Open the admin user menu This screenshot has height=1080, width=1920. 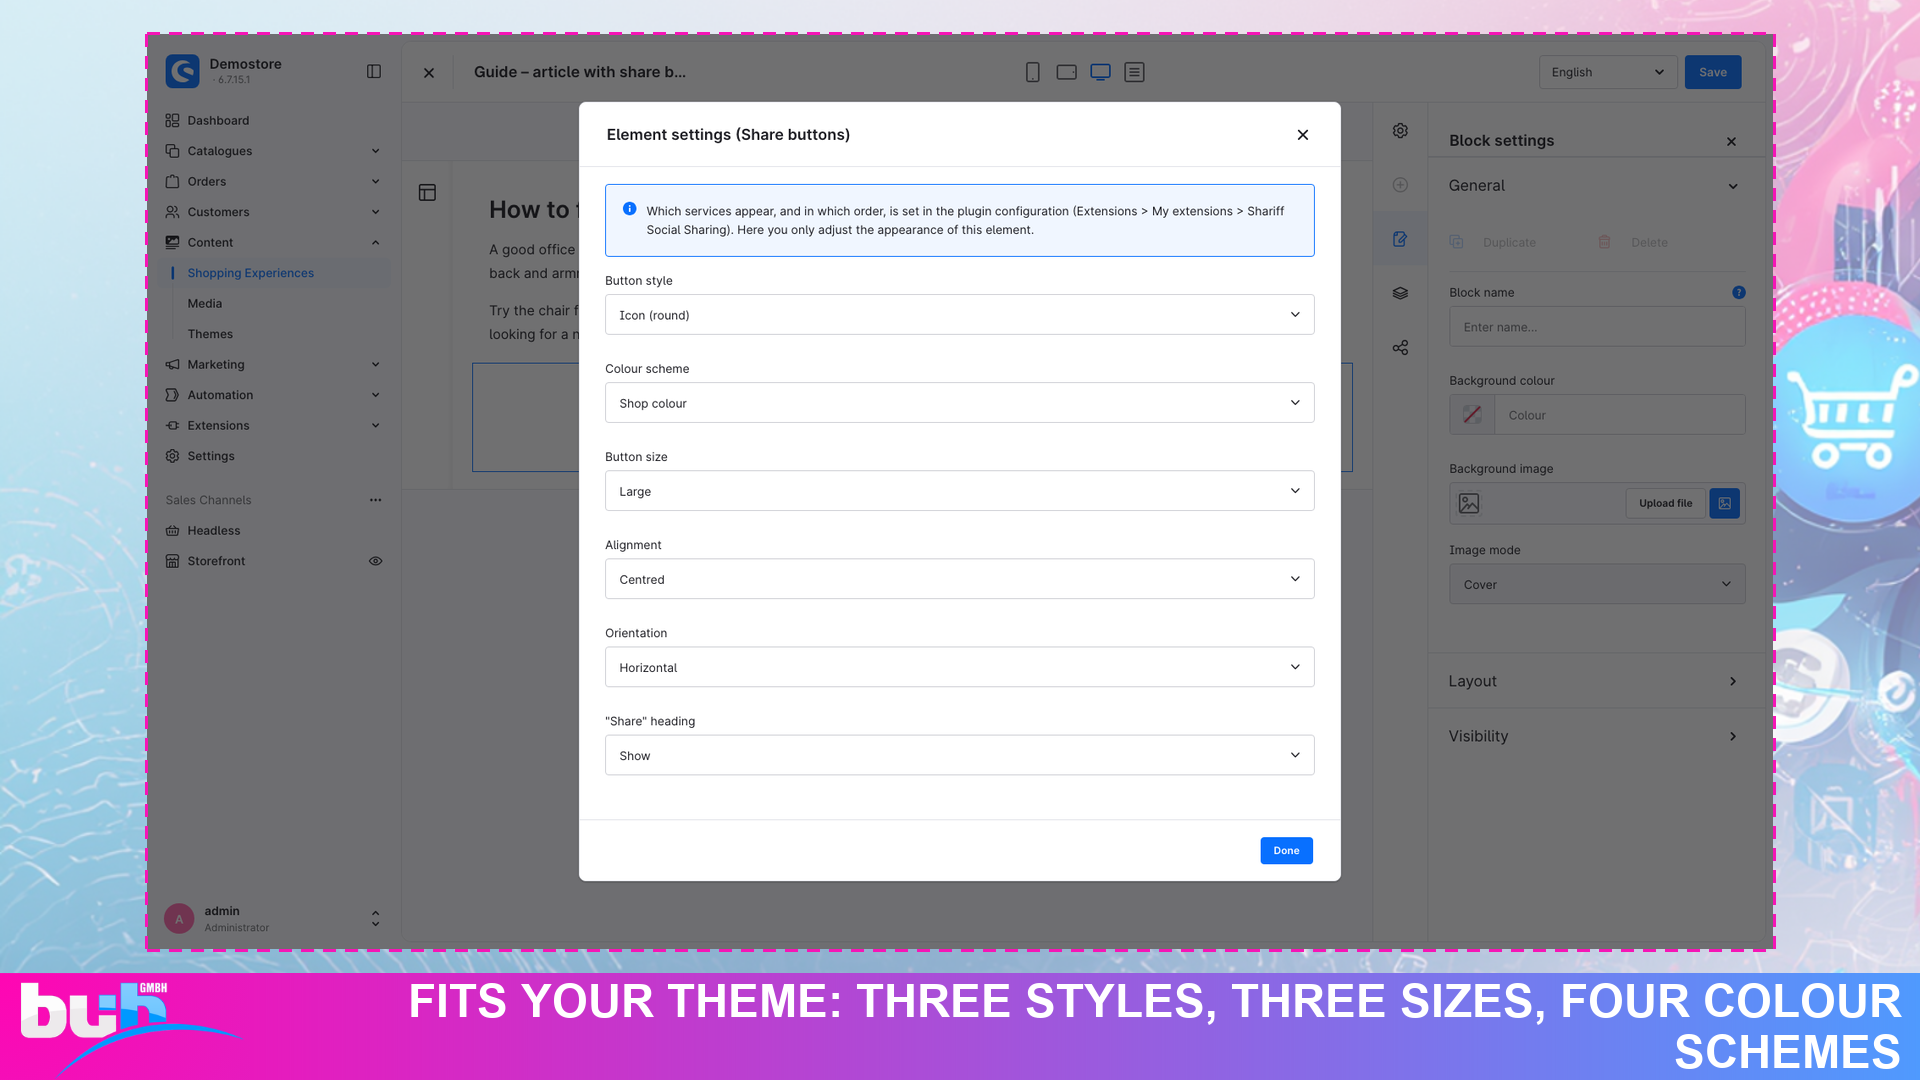click(275, 919)
